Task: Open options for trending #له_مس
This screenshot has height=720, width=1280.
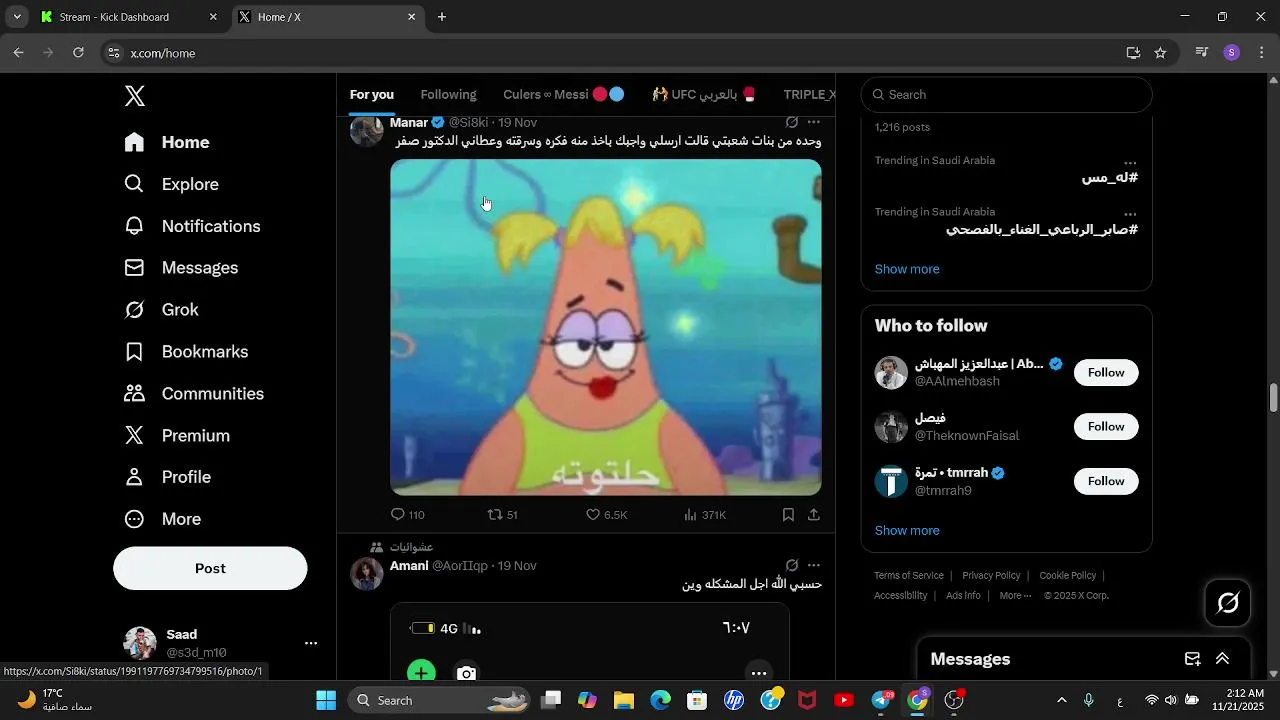Action: [1130, 162]
